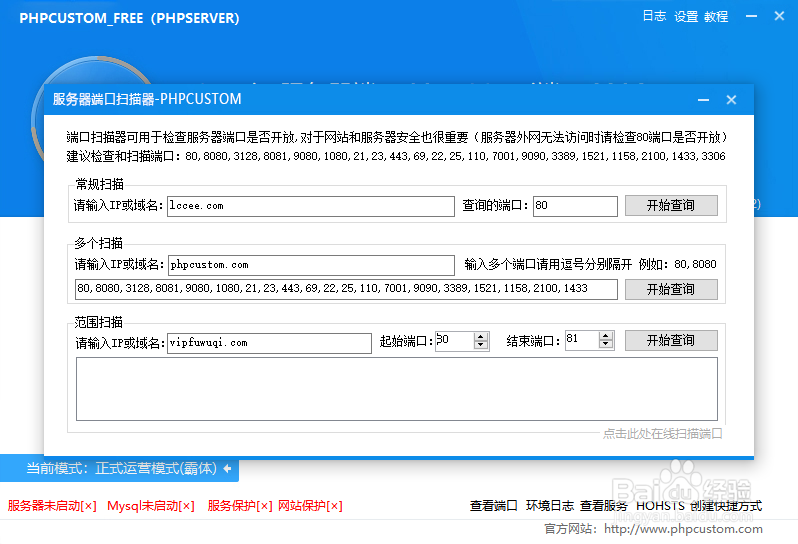Screen dimensions: 798x544
Task: Open 环境日志 link
Action: [550, 506]
